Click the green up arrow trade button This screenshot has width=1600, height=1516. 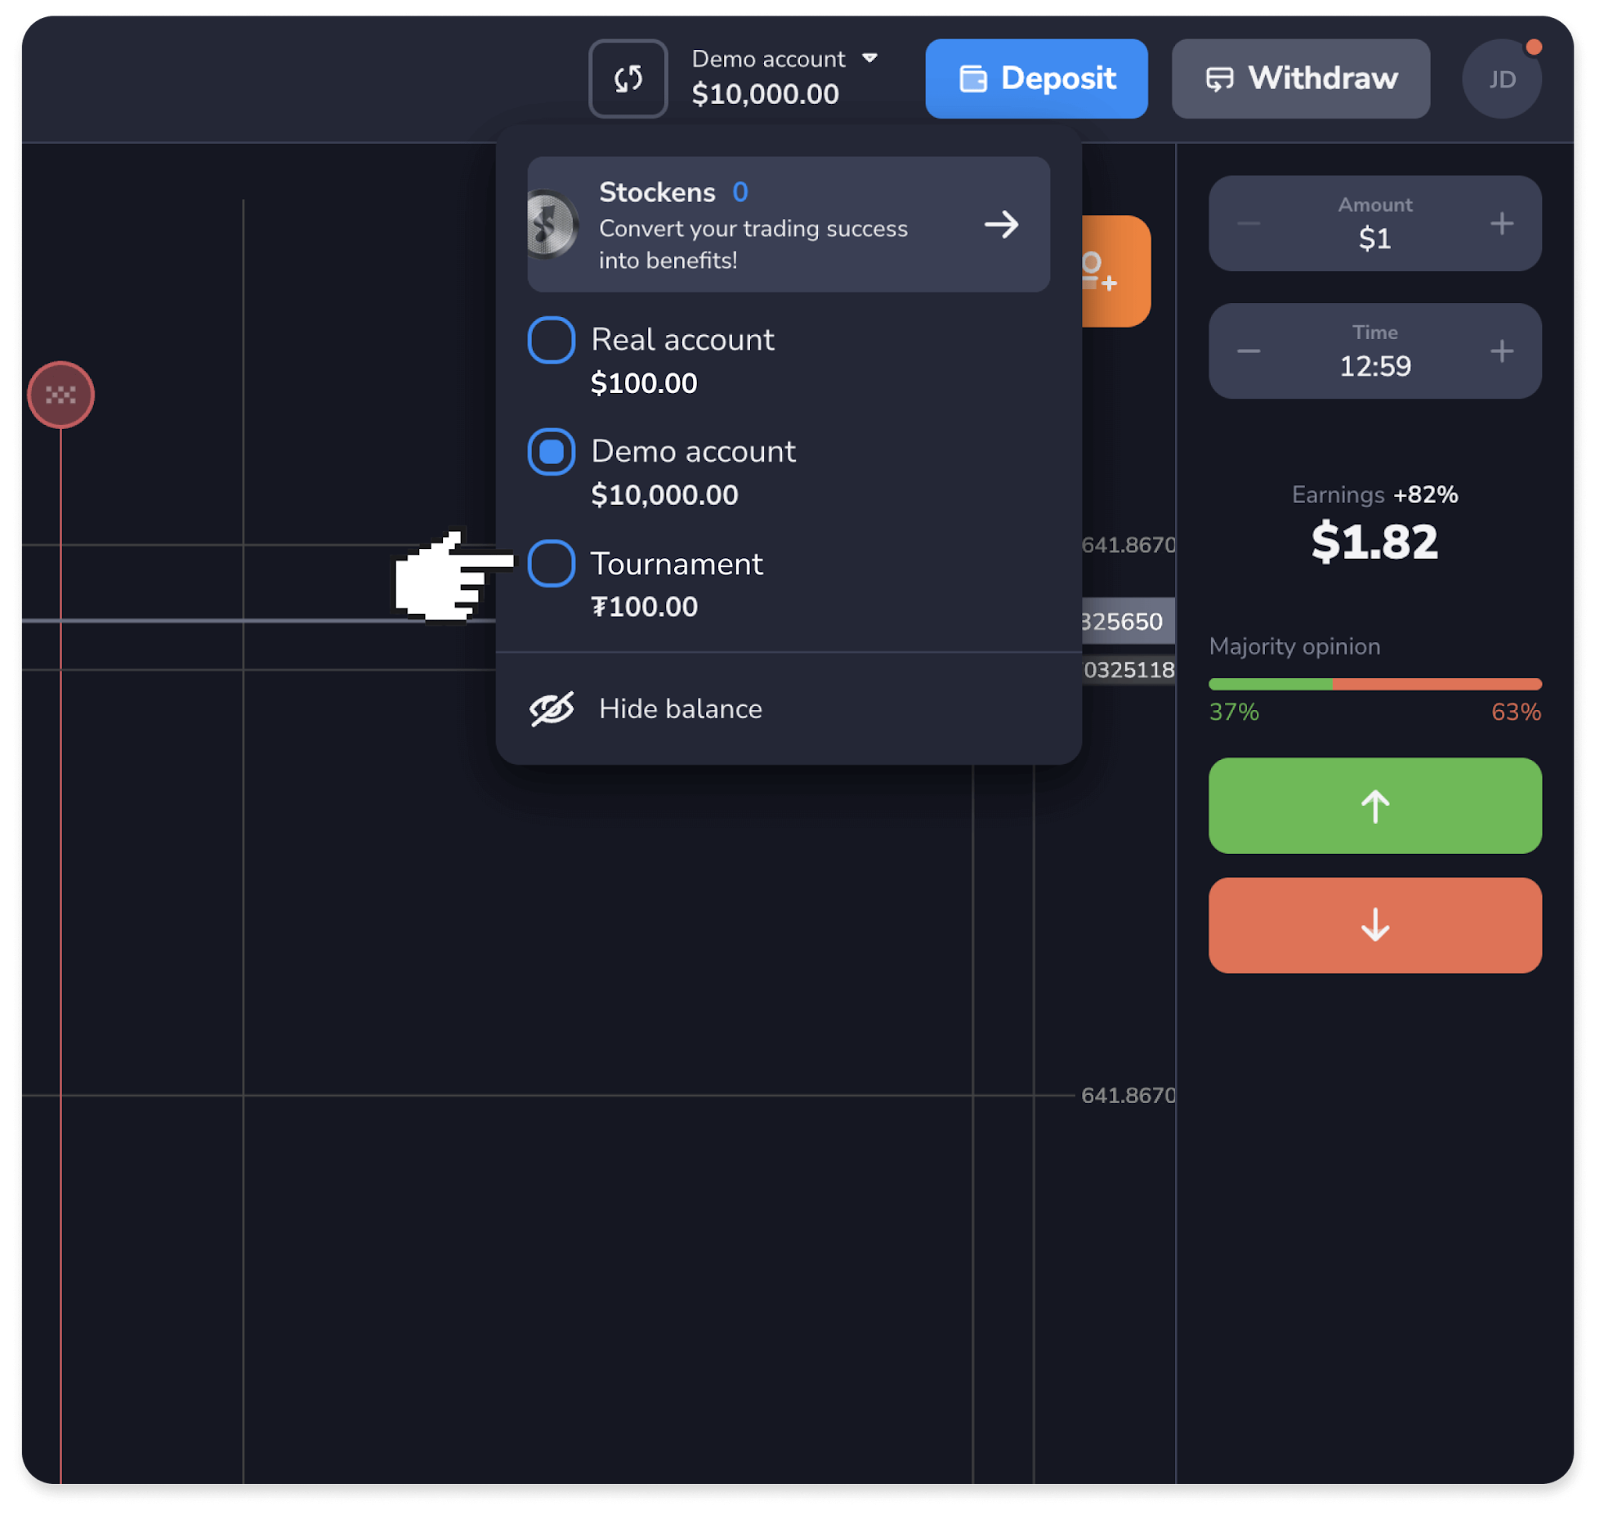pos(1374,806)
